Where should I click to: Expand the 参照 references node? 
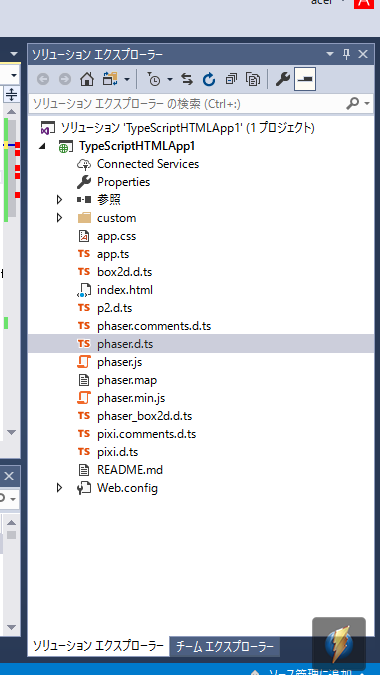point(59,200)
